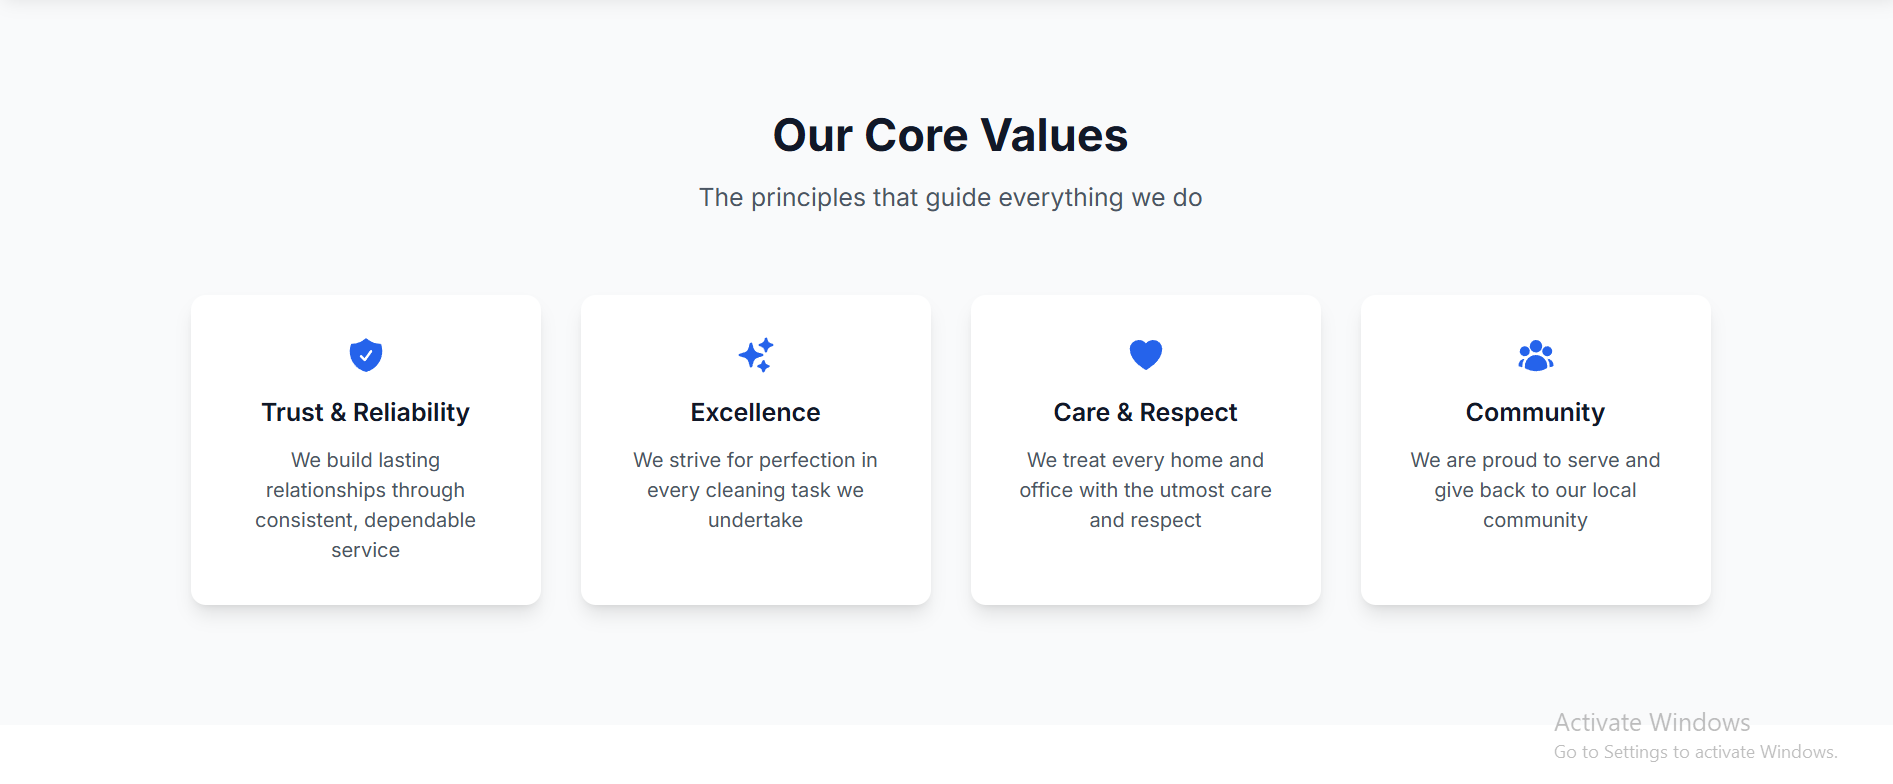Click 'give back to our local' line
The width and height of the screenshot is (1893, 784).
(x=1536, y=490)
